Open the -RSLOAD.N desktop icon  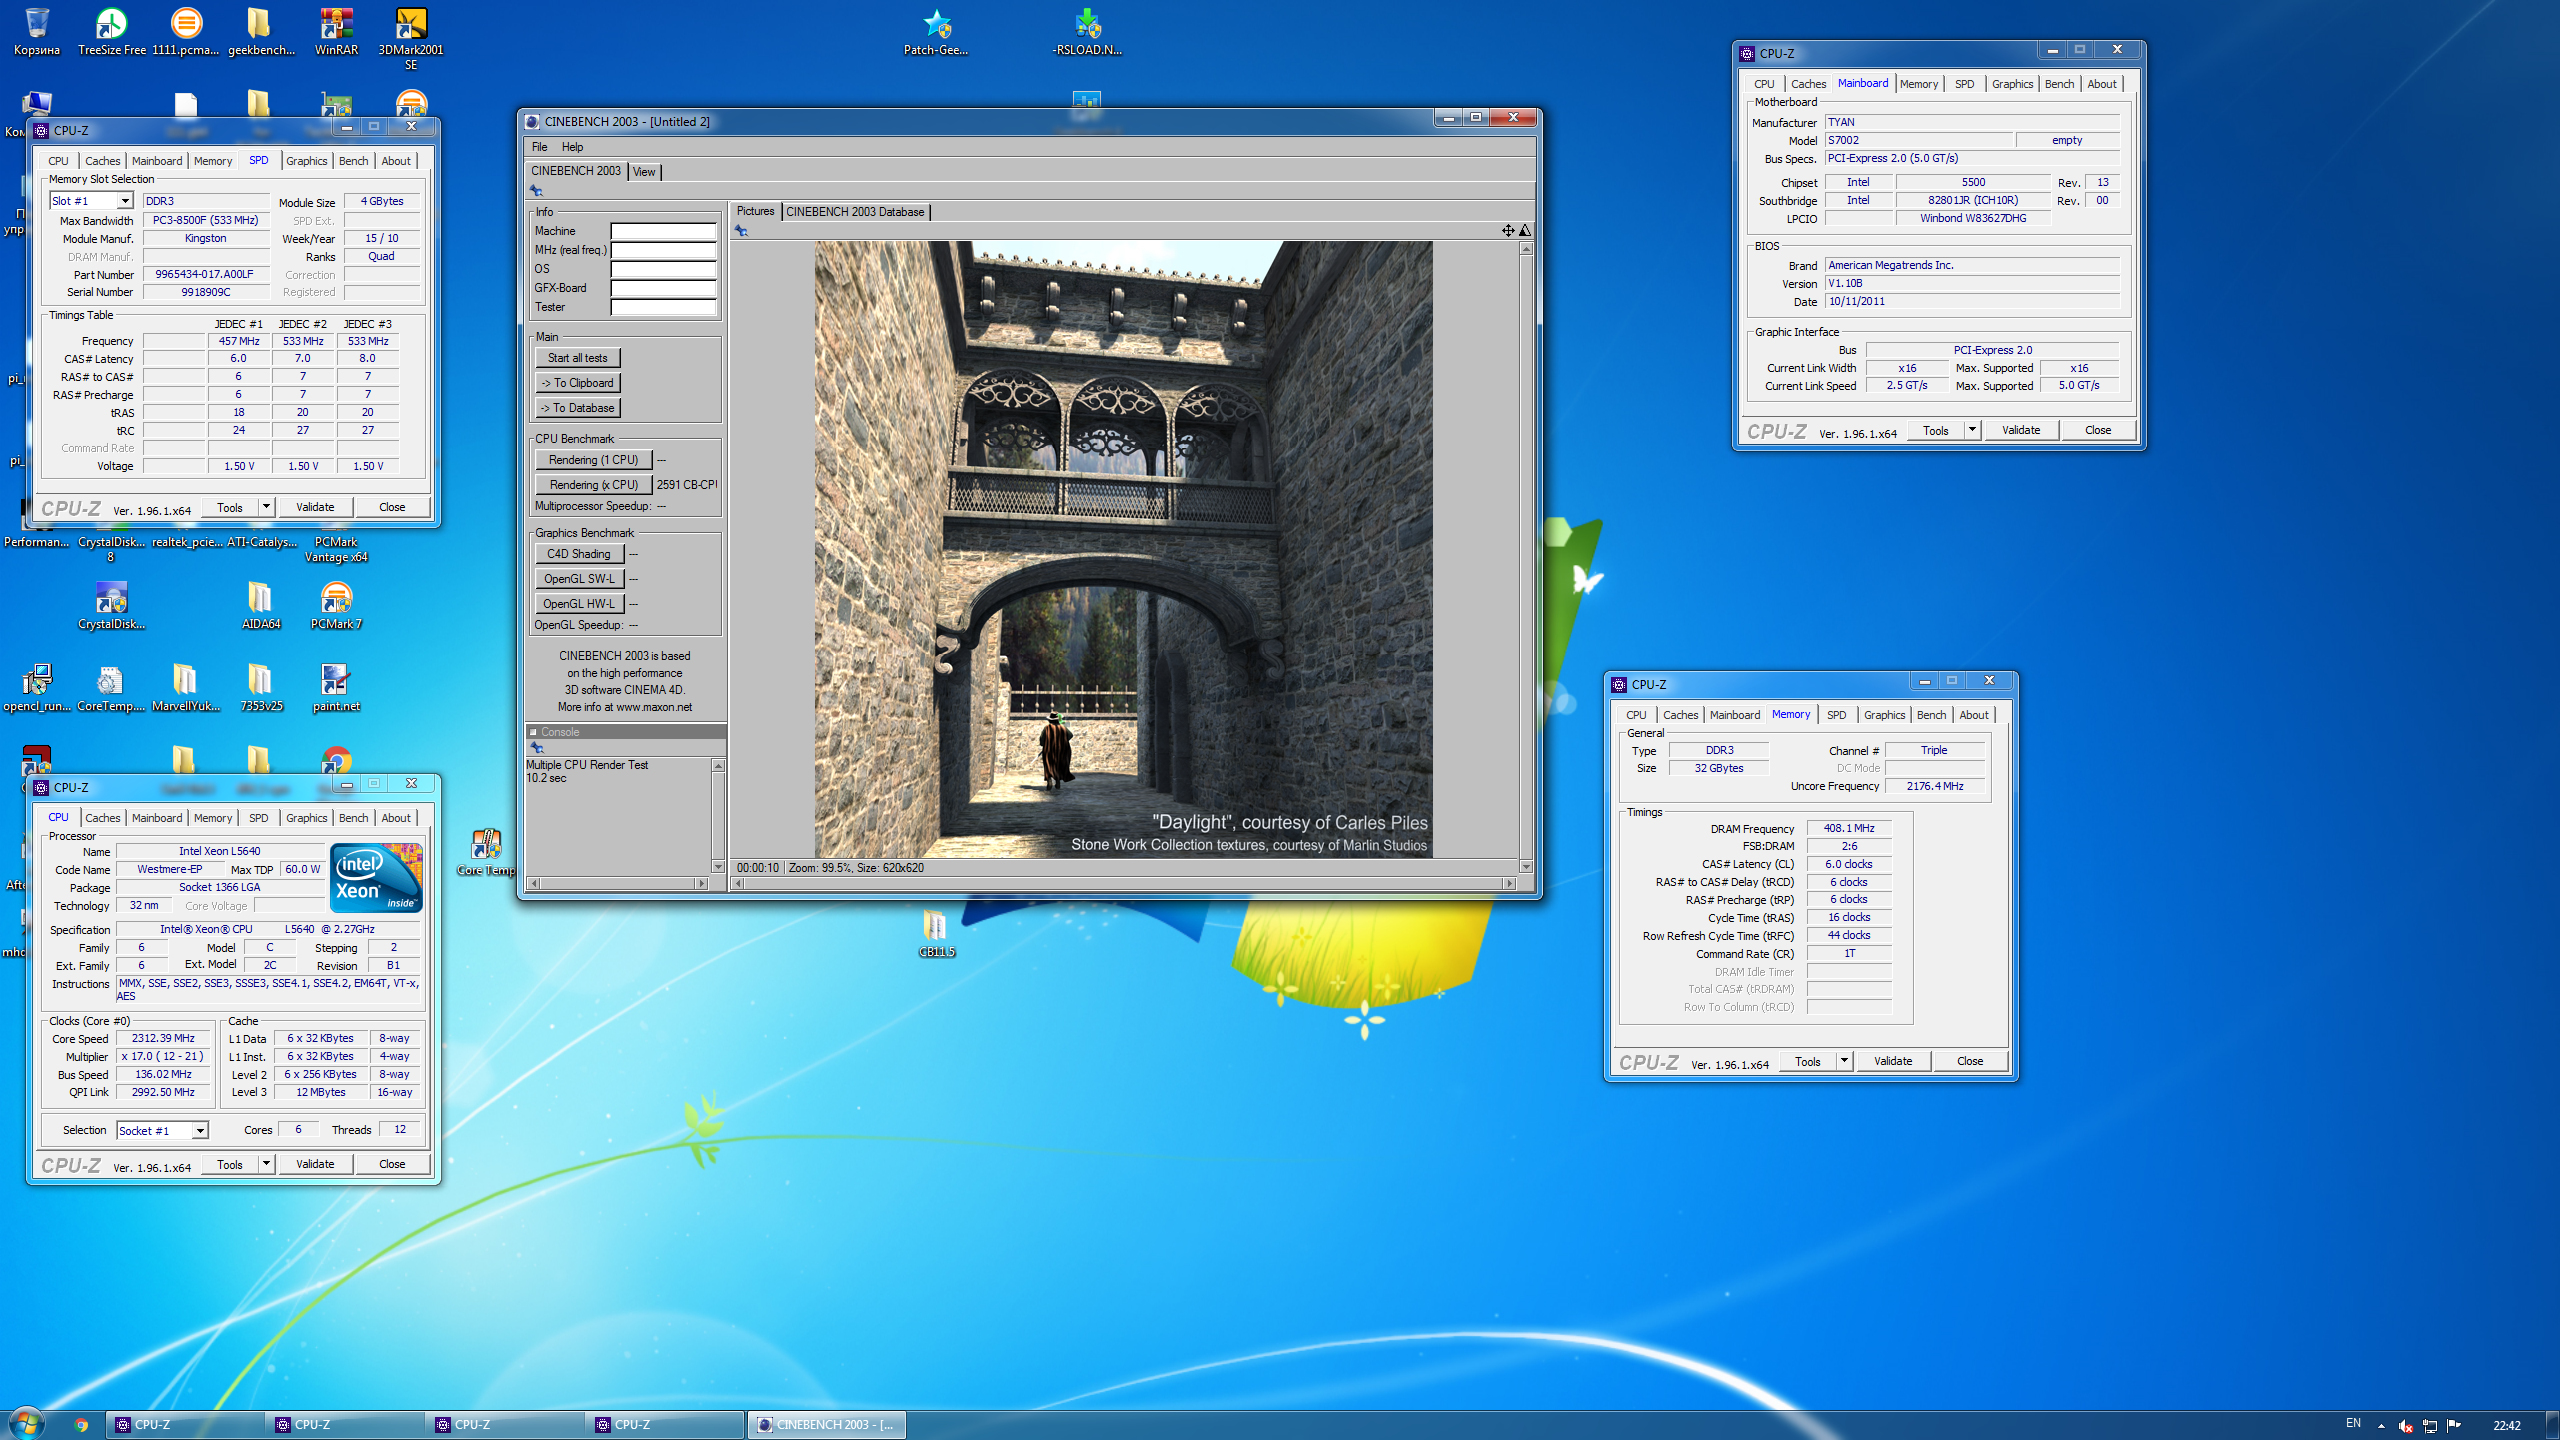coord(1087,31)
